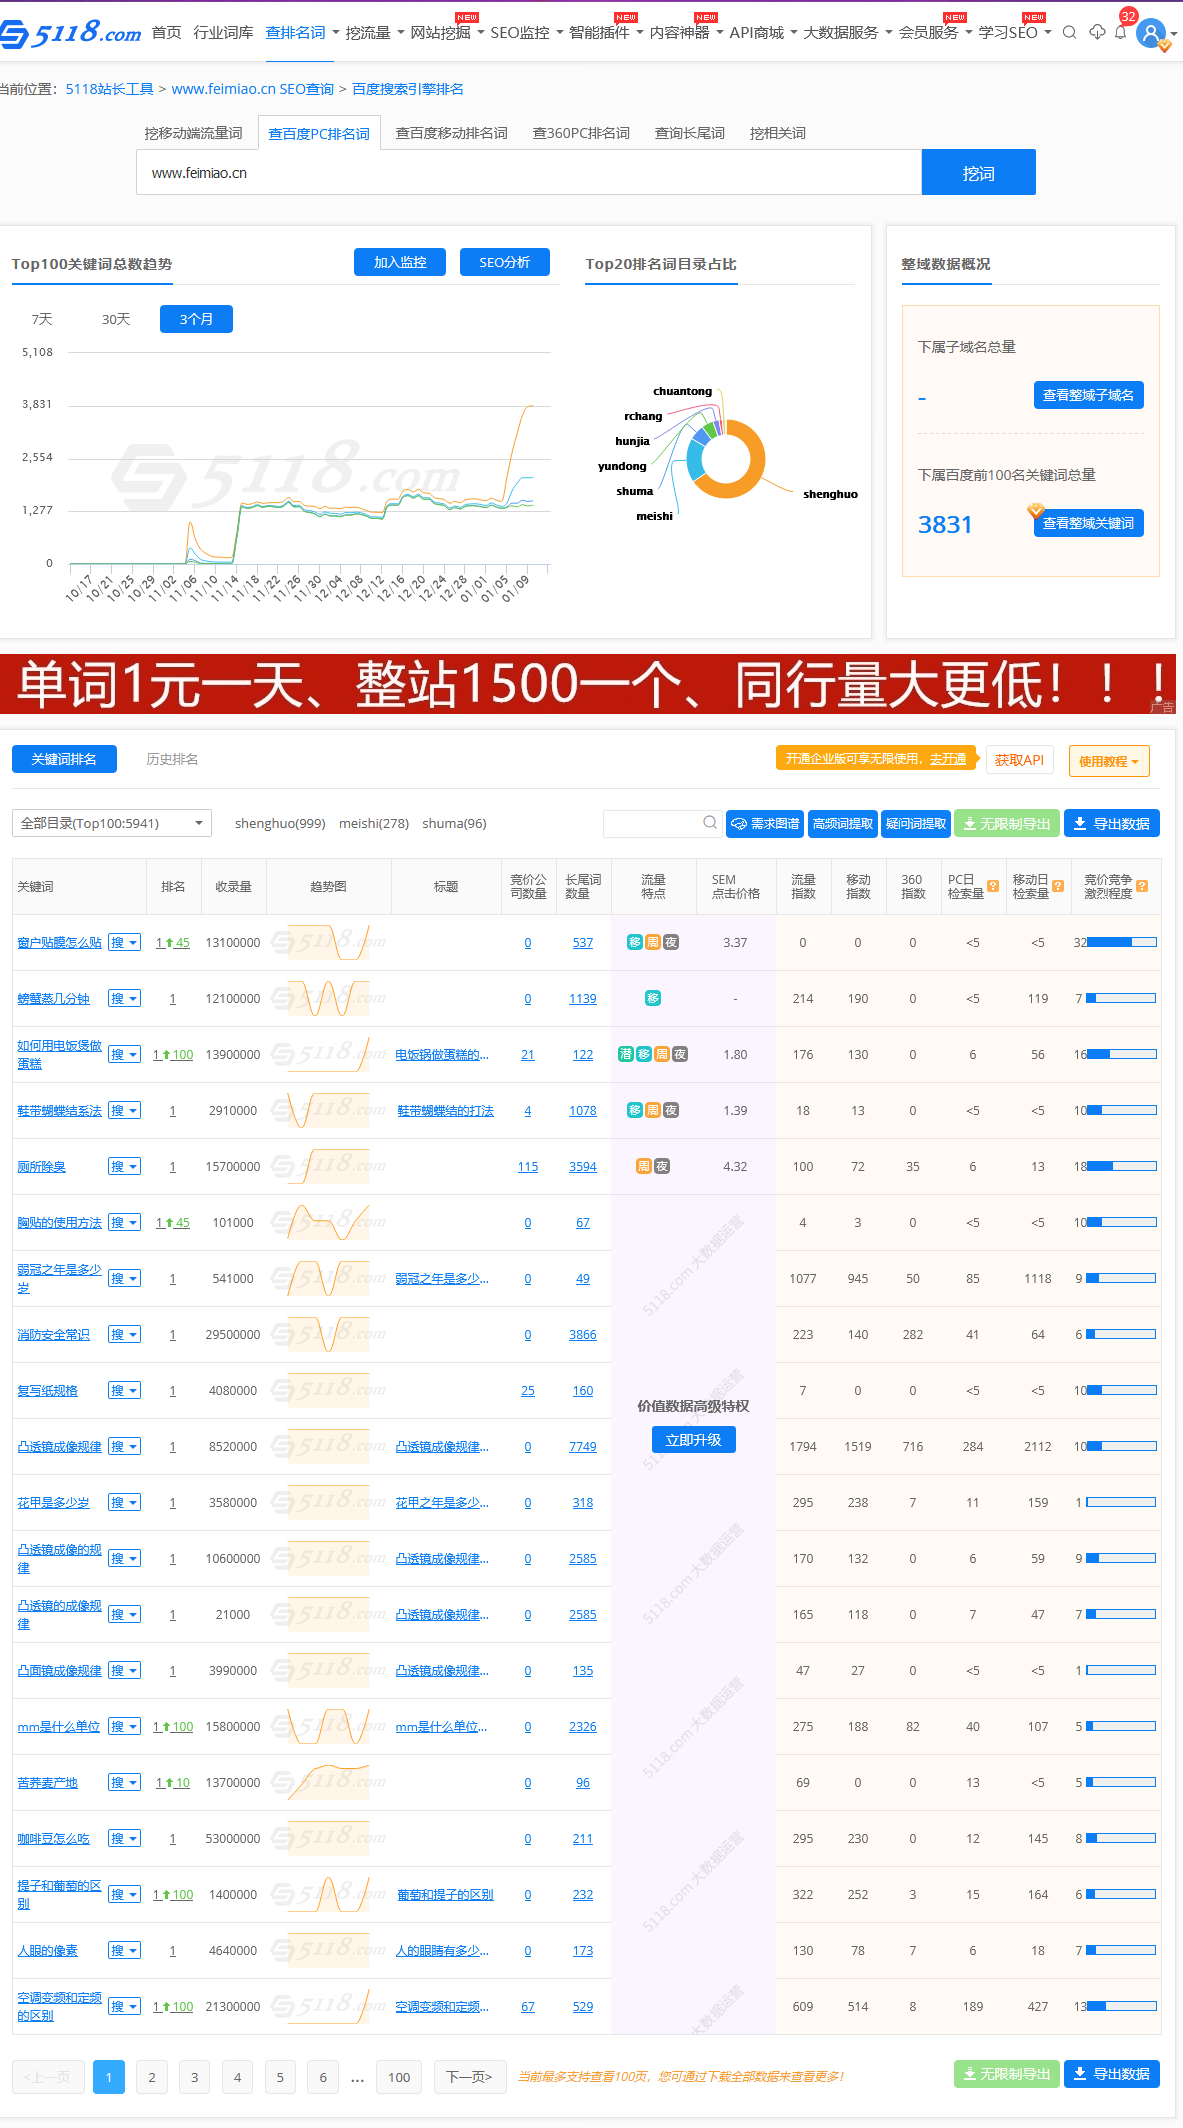Click 夜 badge in 窗户贴膜怎么贴 row
Screen dimensions: 1183x2128
click(671, 942)
